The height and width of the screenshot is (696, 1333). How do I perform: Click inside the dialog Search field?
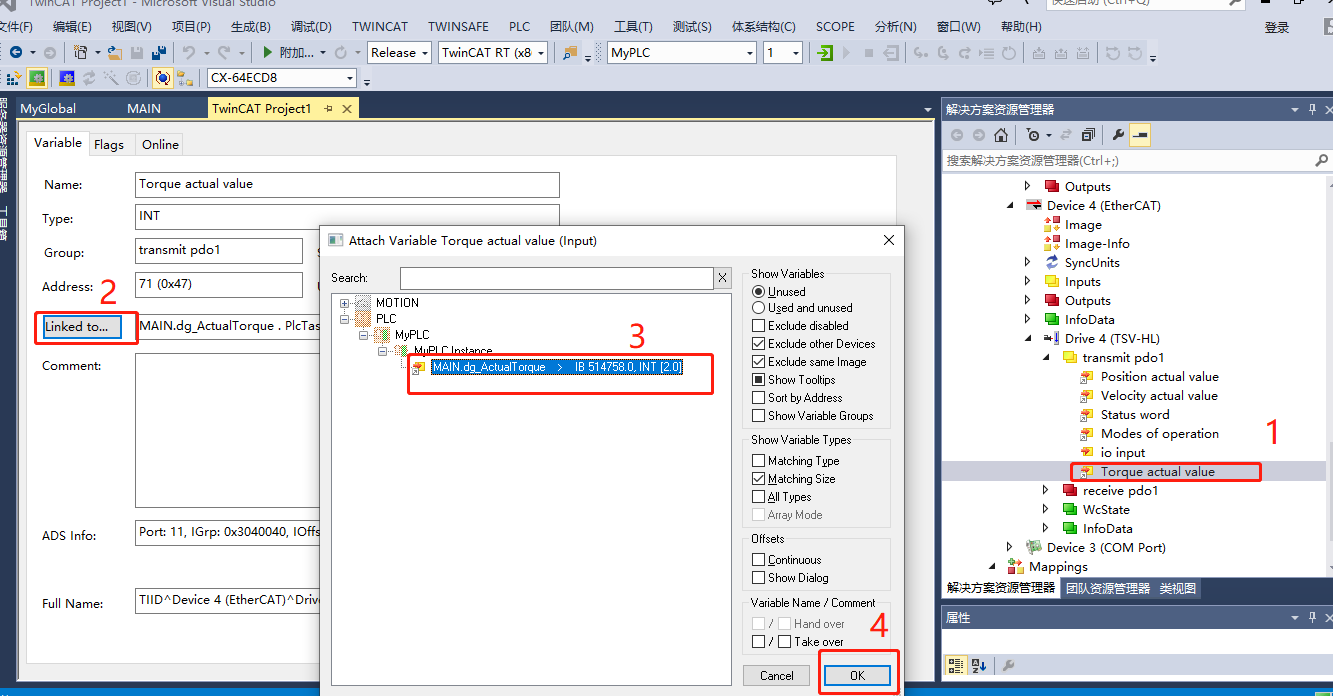click(557, 278)
